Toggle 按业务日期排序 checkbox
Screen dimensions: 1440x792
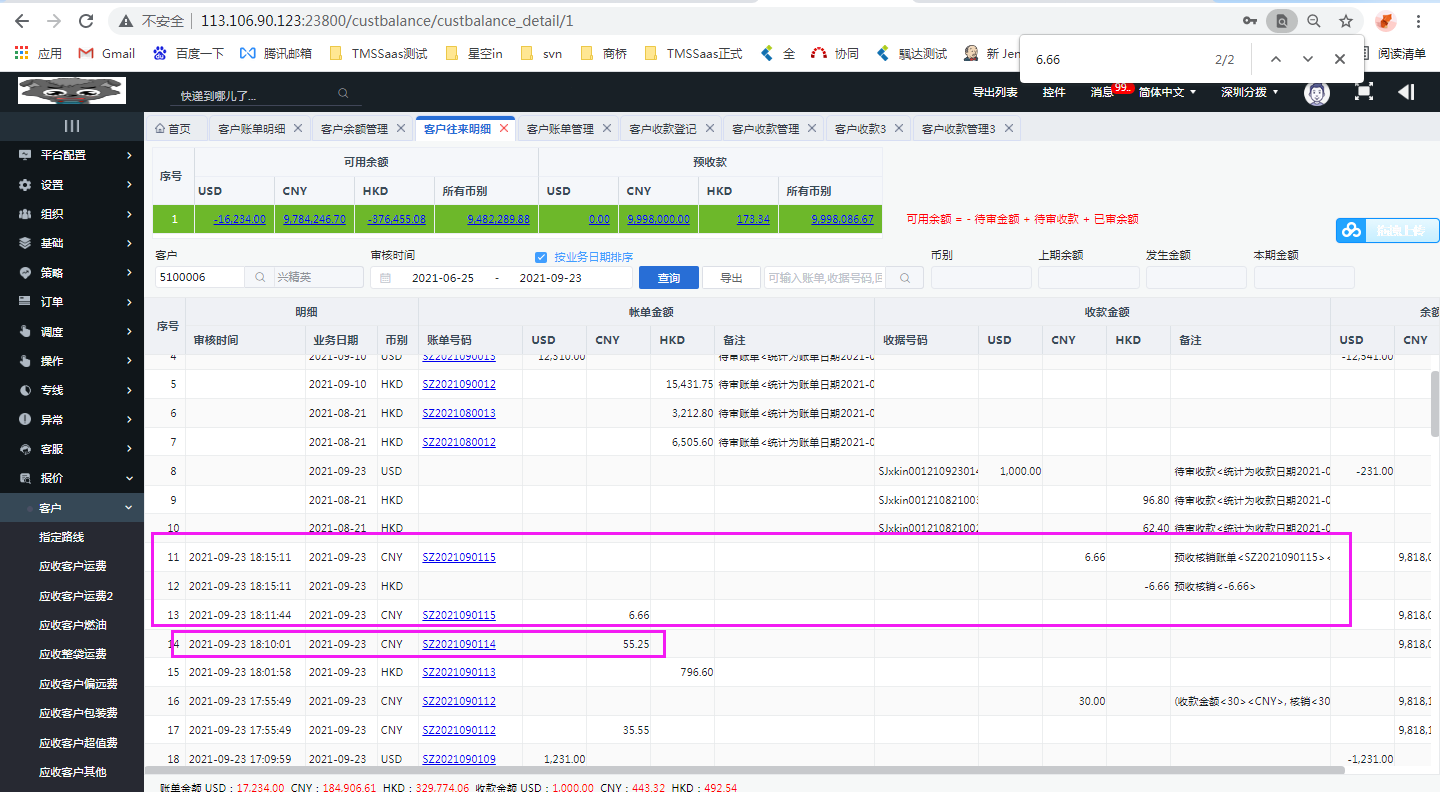[x=541, y=257]
